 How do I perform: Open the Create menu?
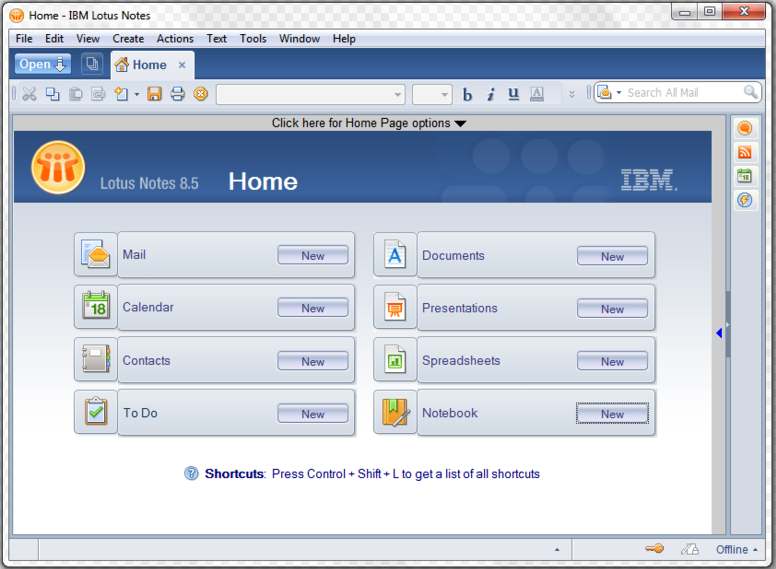coord(128,39)
